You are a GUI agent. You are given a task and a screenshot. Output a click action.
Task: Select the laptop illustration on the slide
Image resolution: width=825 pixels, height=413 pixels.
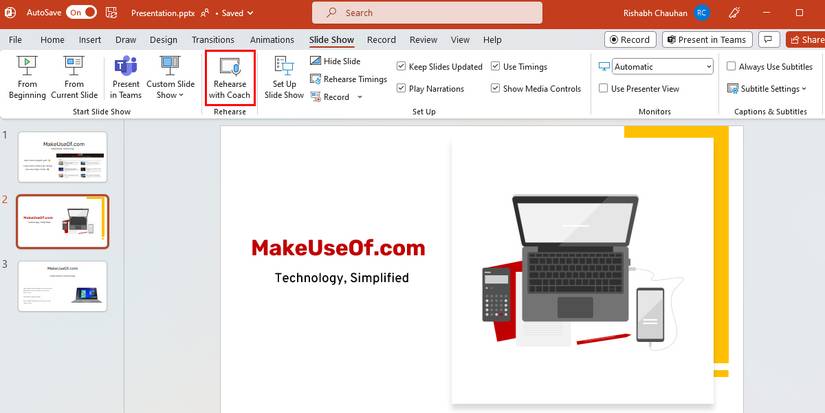576,258
